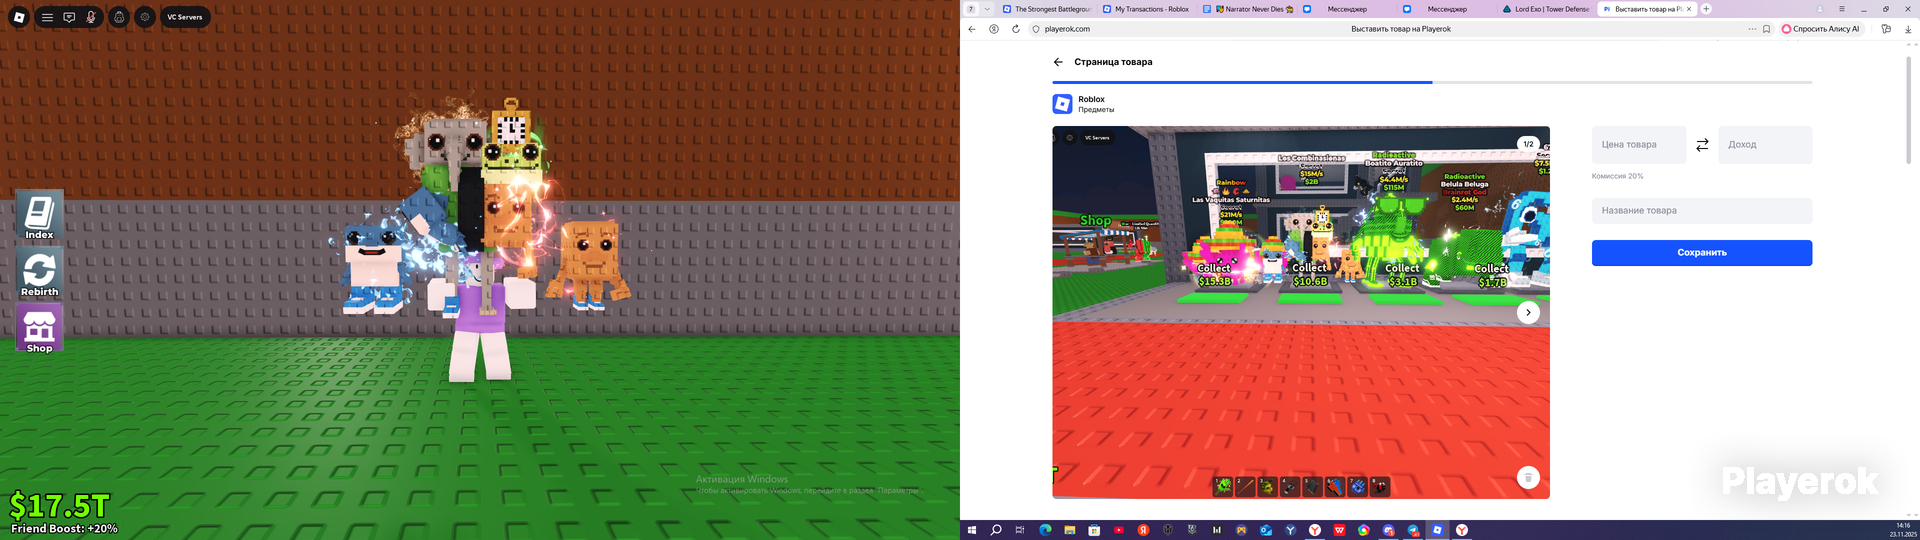Open the browser main menu icon
The image size is (1920, 540).
(x=1842, y=9)
